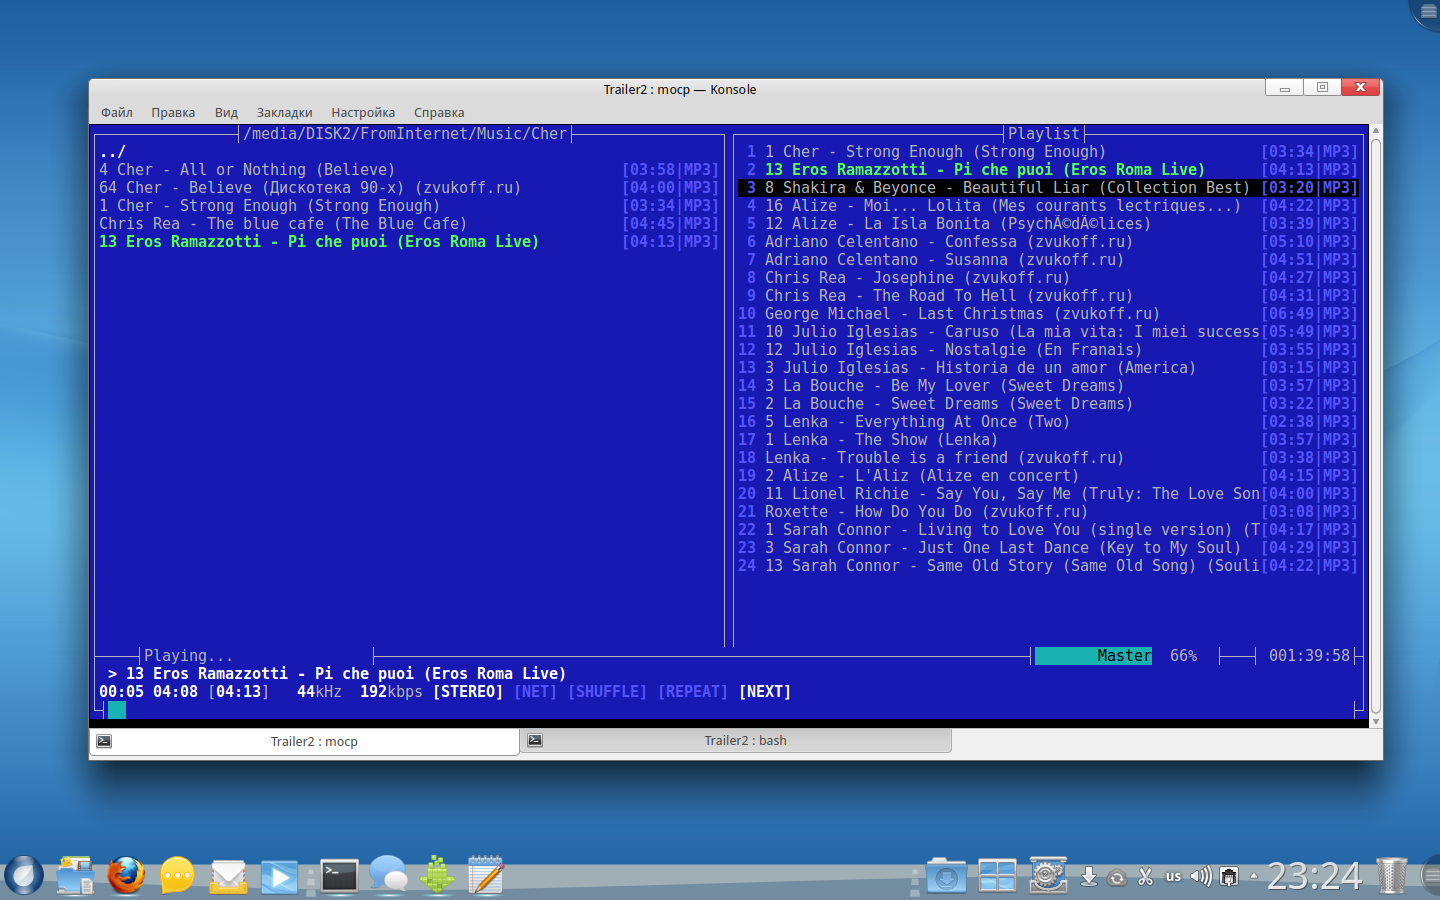Open the notepad text editor icon
This screenshot has height=900, width=1440.
(x=485, y=875)
